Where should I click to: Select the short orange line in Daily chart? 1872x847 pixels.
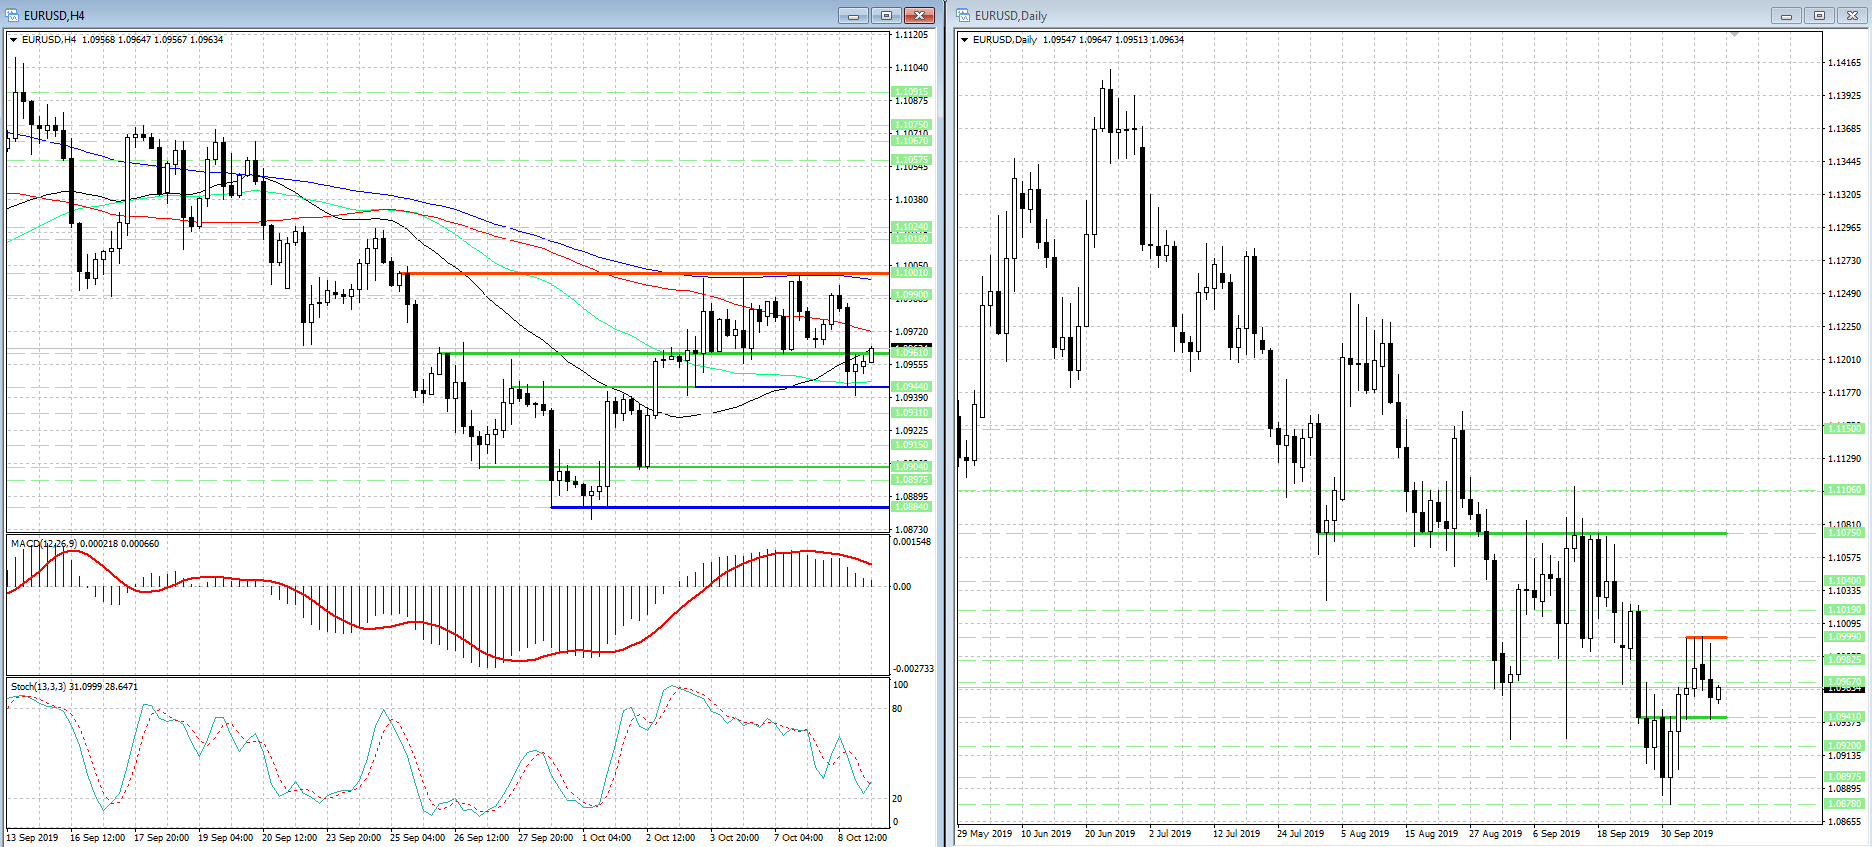click(1706, 637)
